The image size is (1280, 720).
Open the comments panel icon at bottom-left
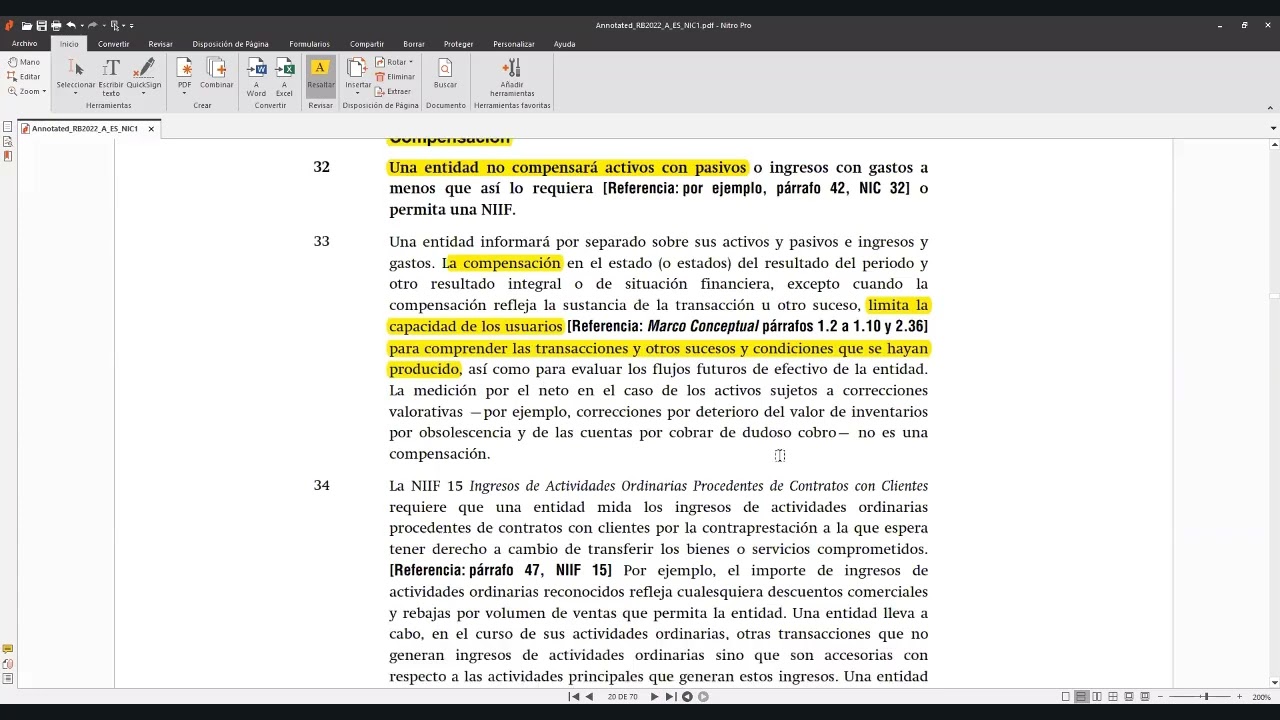(8, 650)
